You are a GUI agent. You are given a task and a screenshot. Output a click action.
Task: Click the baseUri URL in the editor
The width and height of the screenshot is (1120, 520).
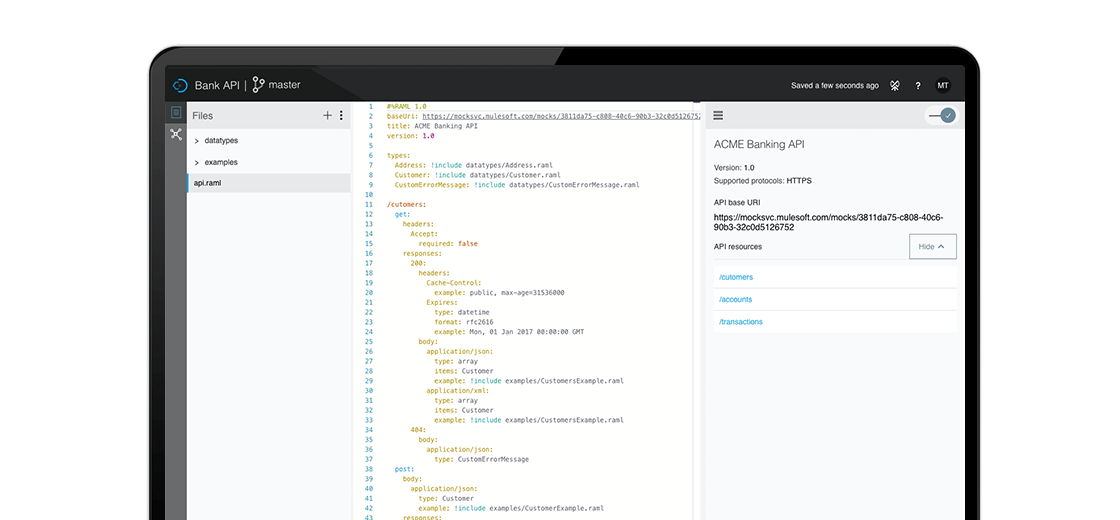pyautogui.click(x=561, y=116)
